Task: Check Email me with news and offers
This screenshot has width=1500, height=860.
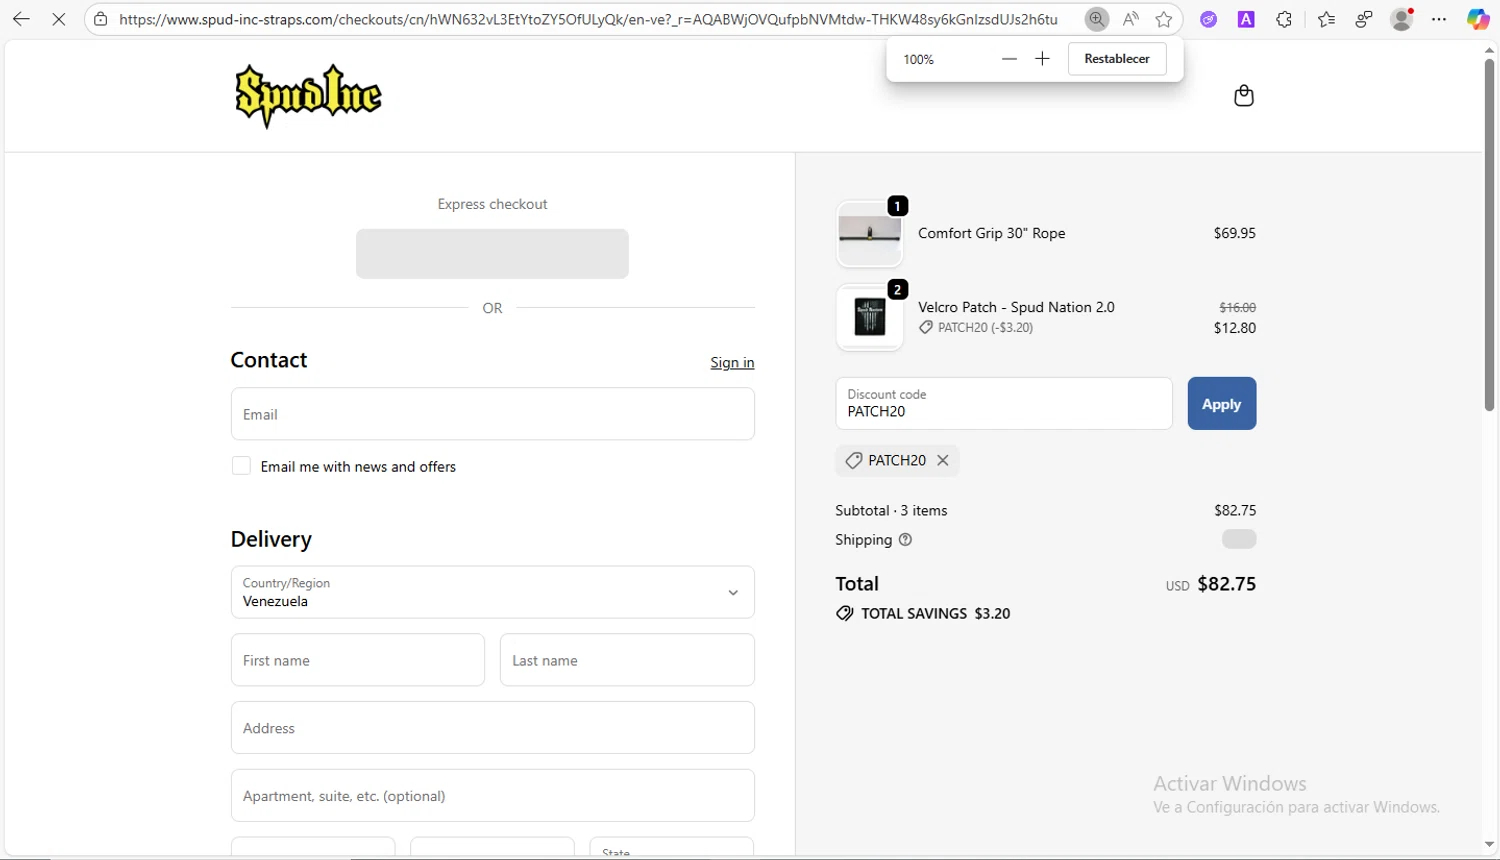Action: (x=241, y=466)
